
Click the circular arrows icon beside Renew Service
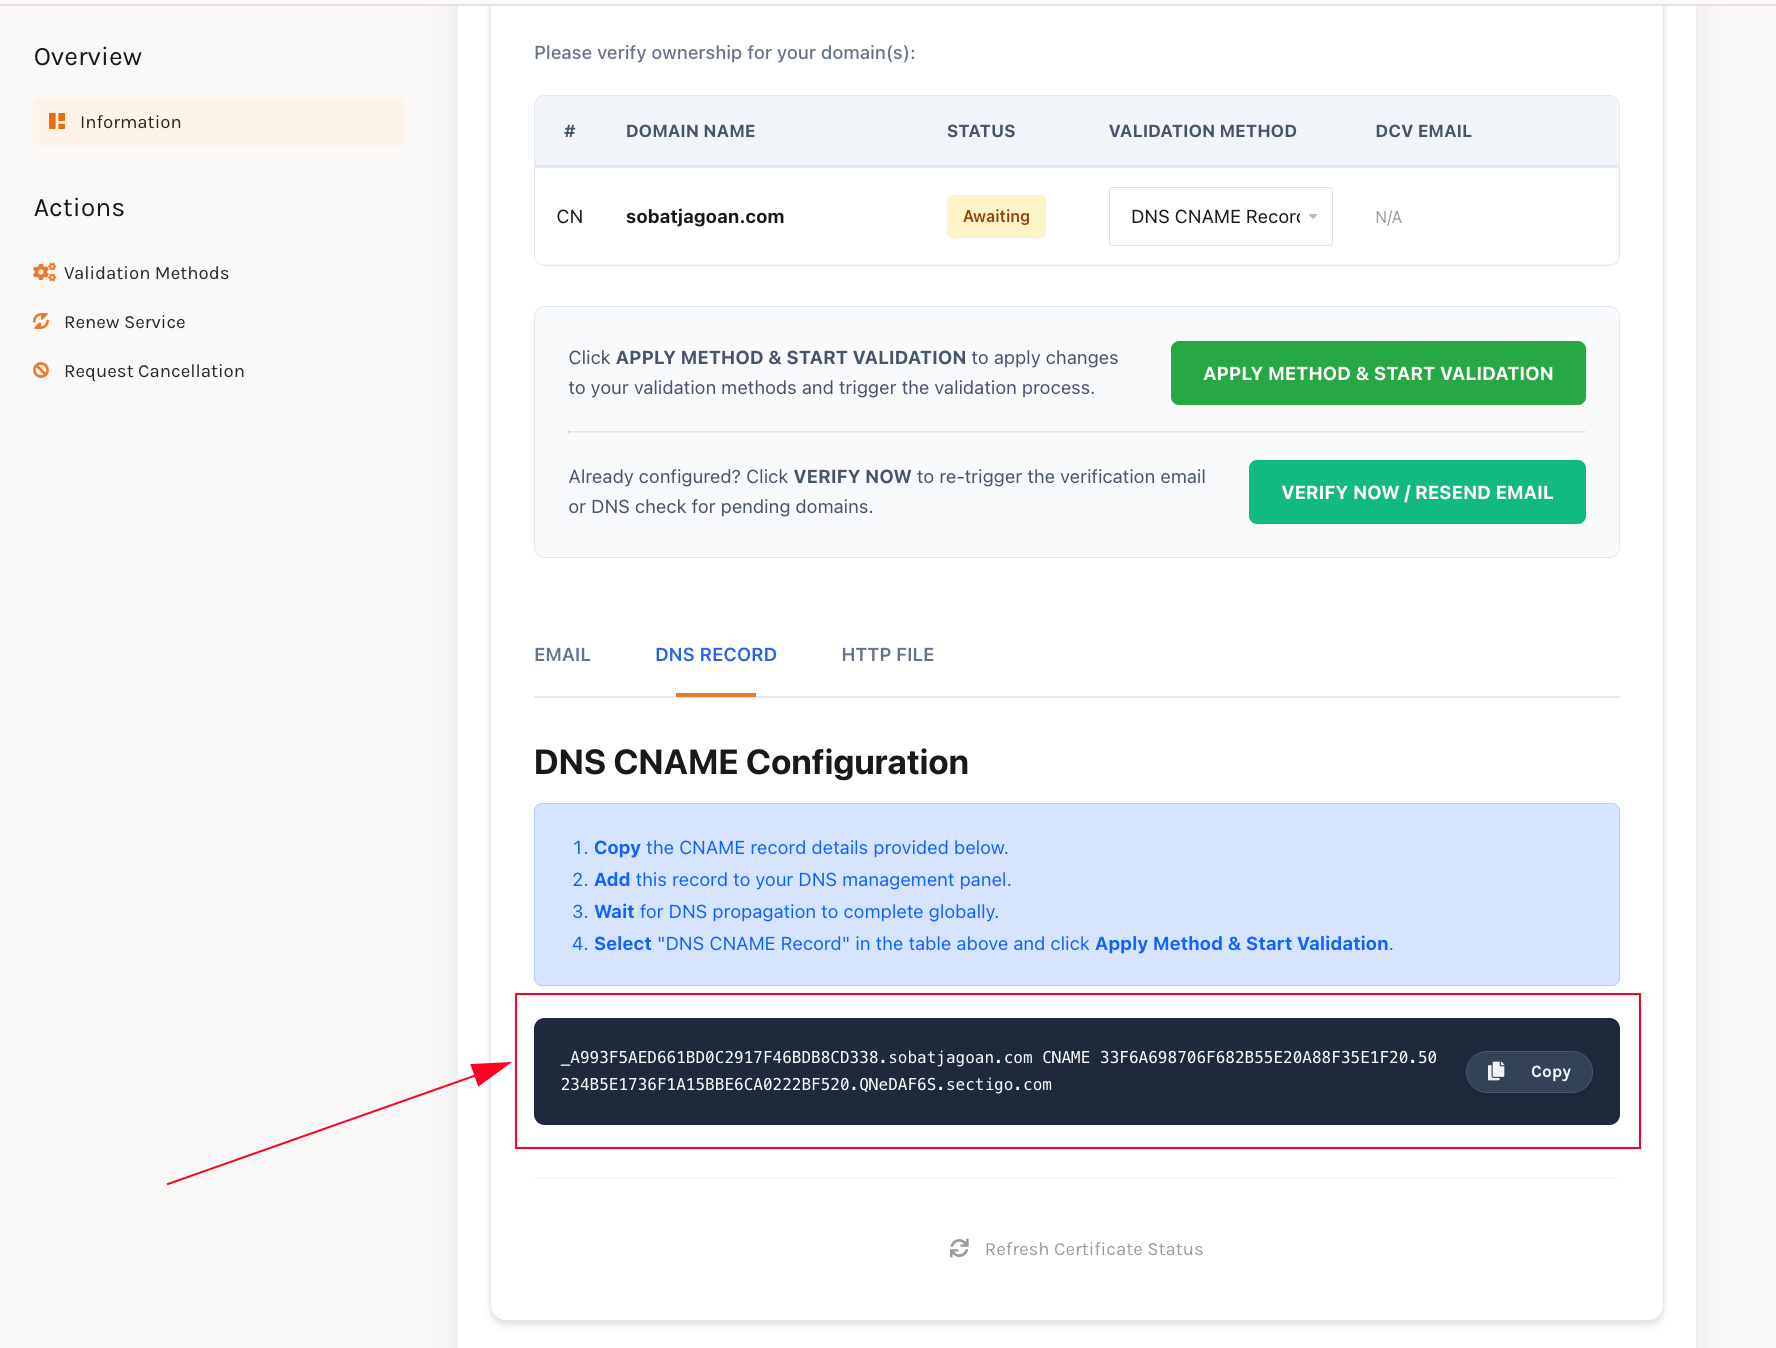[x=41, y=321]
